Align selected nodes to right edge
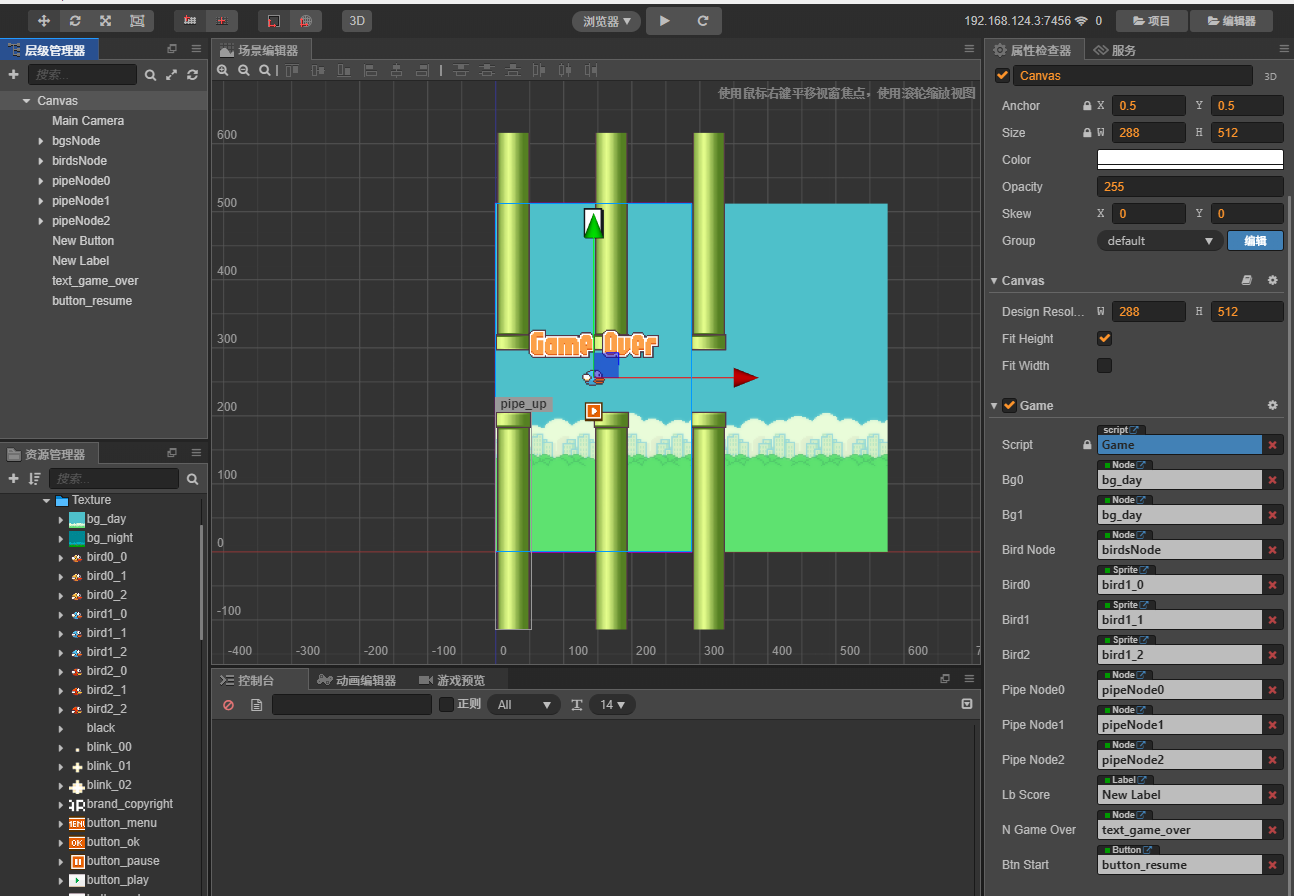Viewport: 1294px width, 896px height. 422,70
